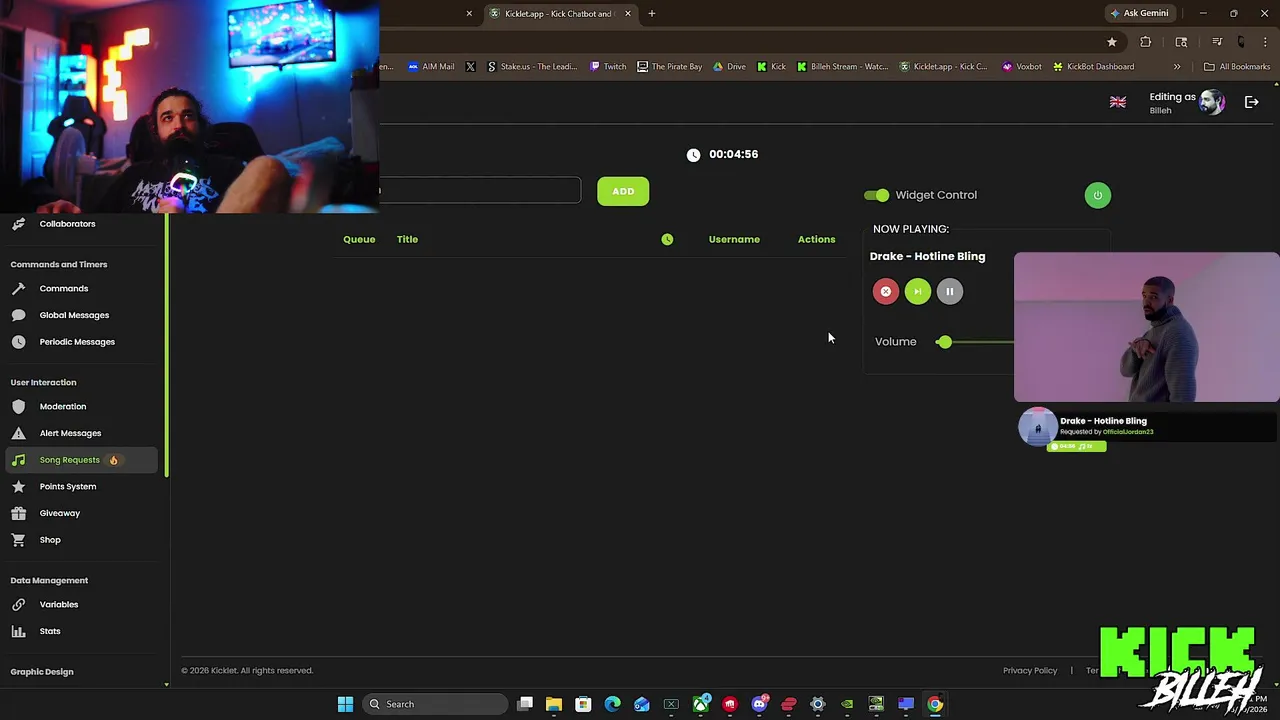Open File Explorer from taskbar

tap(554, 704)
